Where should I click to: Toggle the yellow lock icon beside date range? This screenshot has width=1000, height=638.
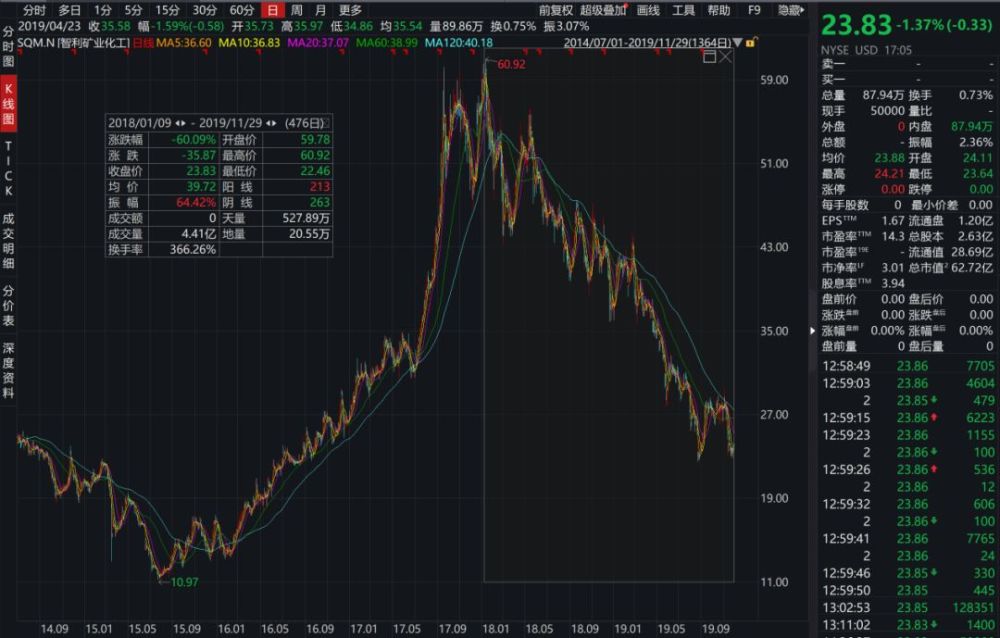pos(751,43)
